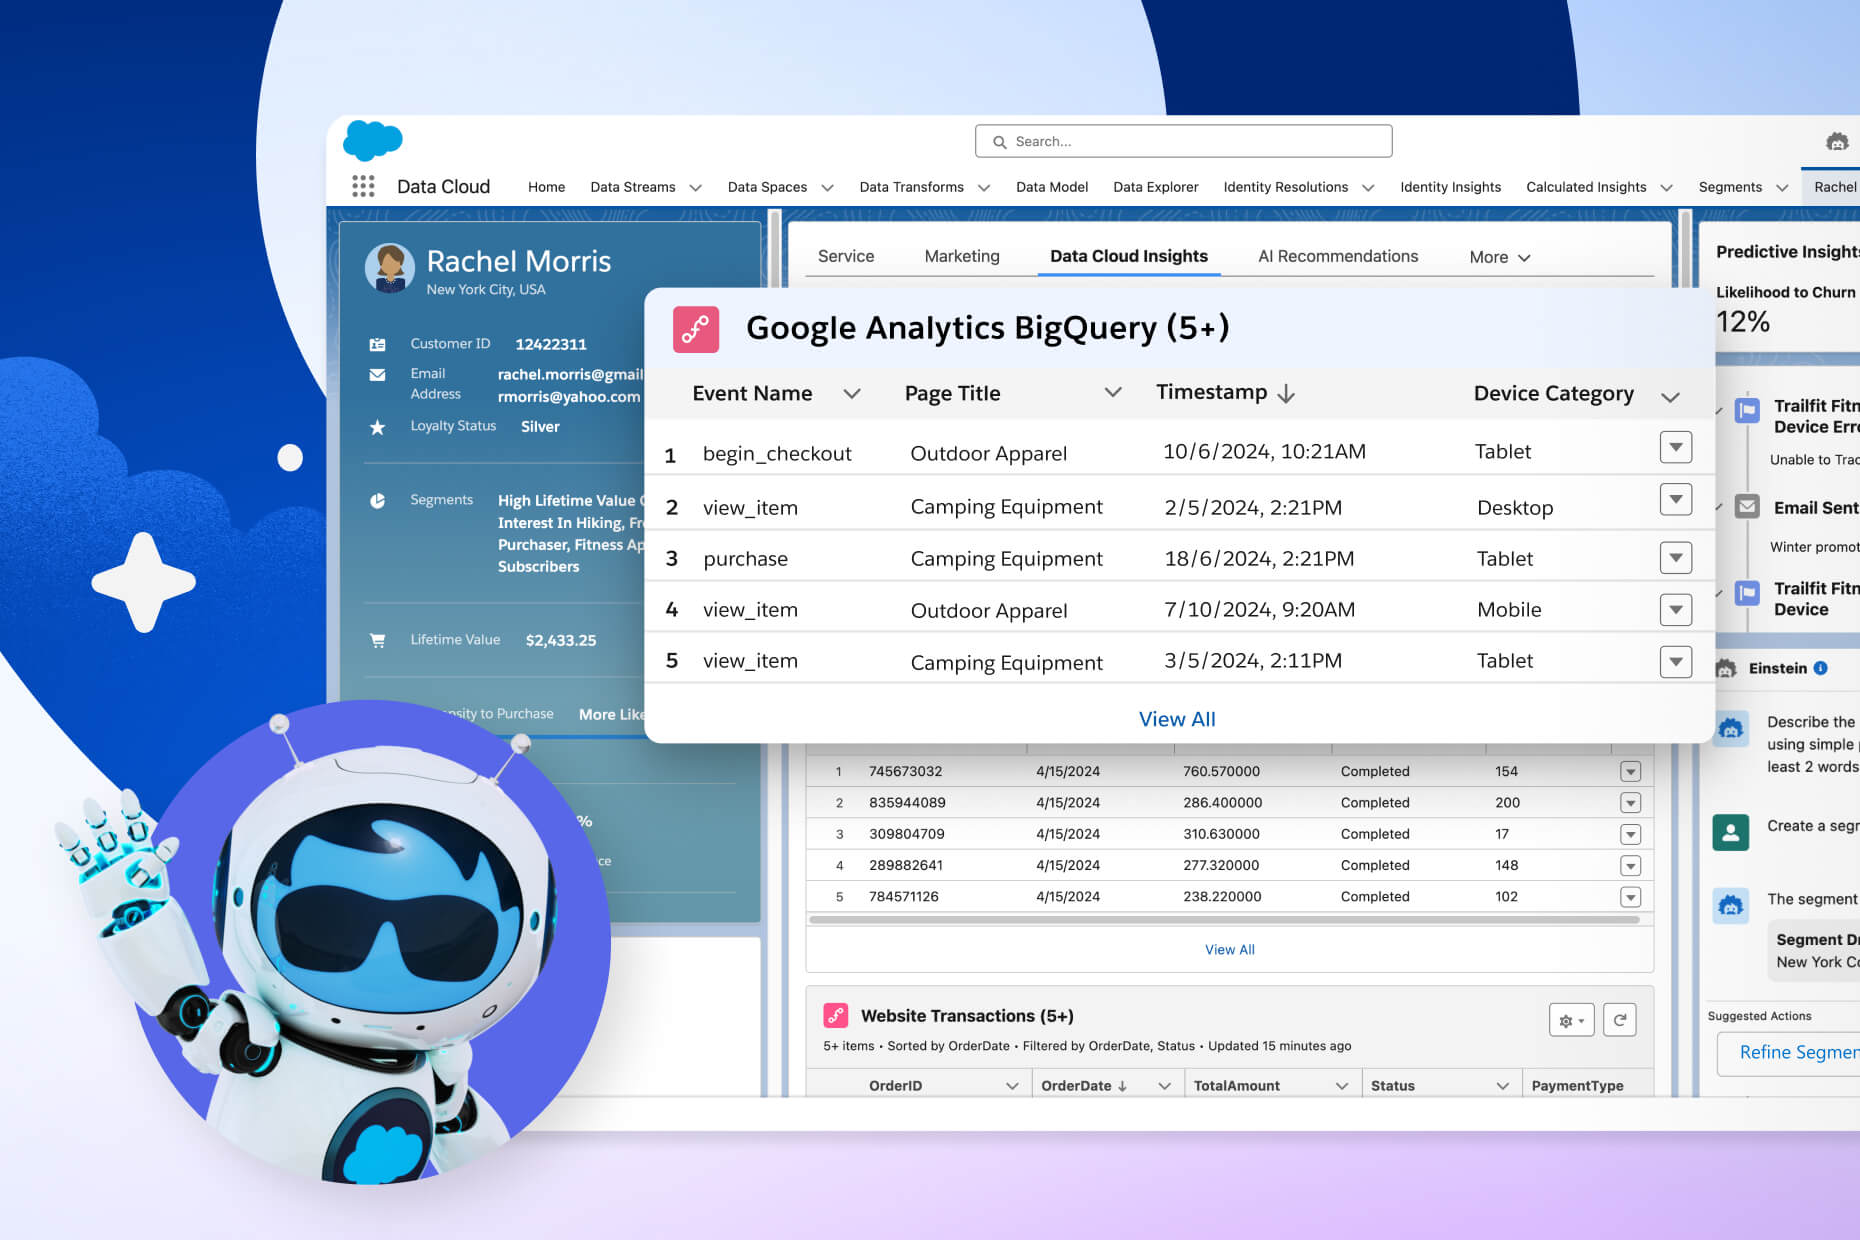Click the Refine Segment suggested action
Screen dimensions: 1860x1240
pyautogui.click(x=1797, y=1052)
